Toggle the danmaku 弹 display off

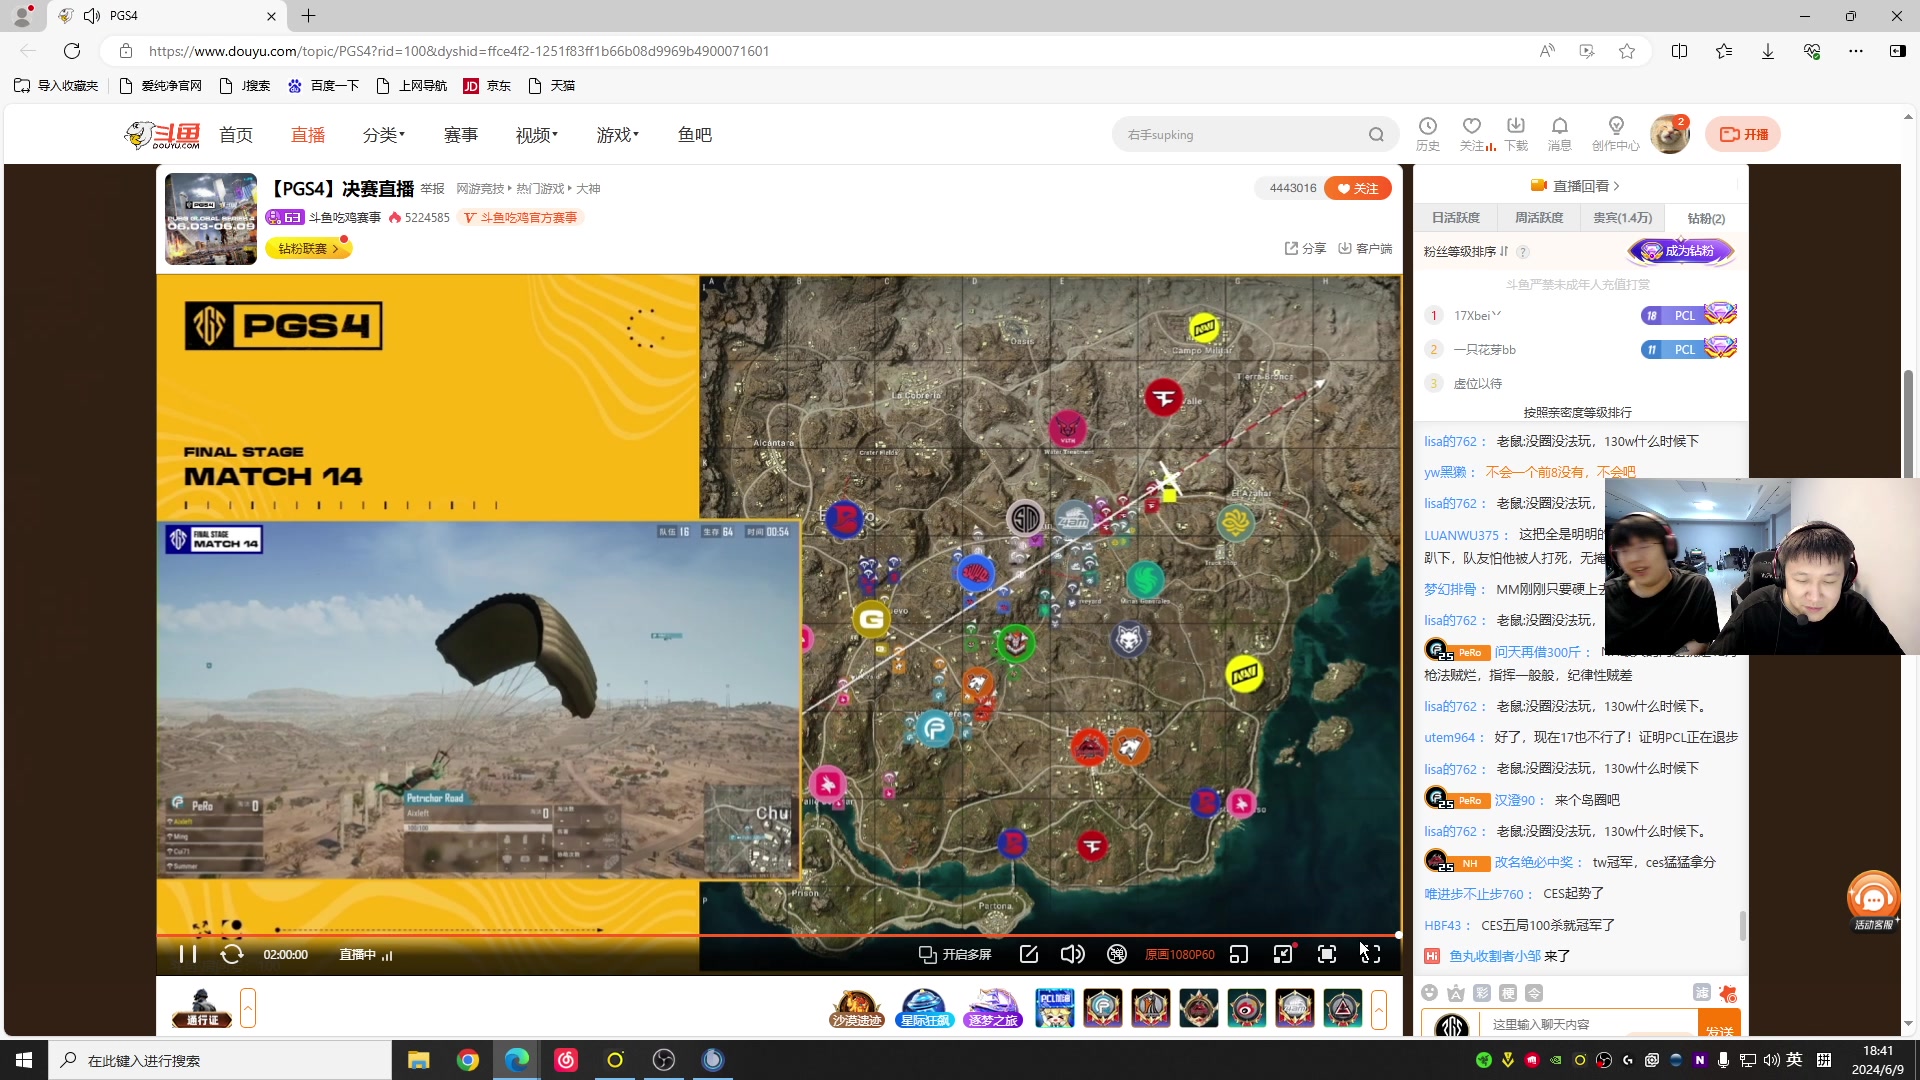(x=1117, y=954)
